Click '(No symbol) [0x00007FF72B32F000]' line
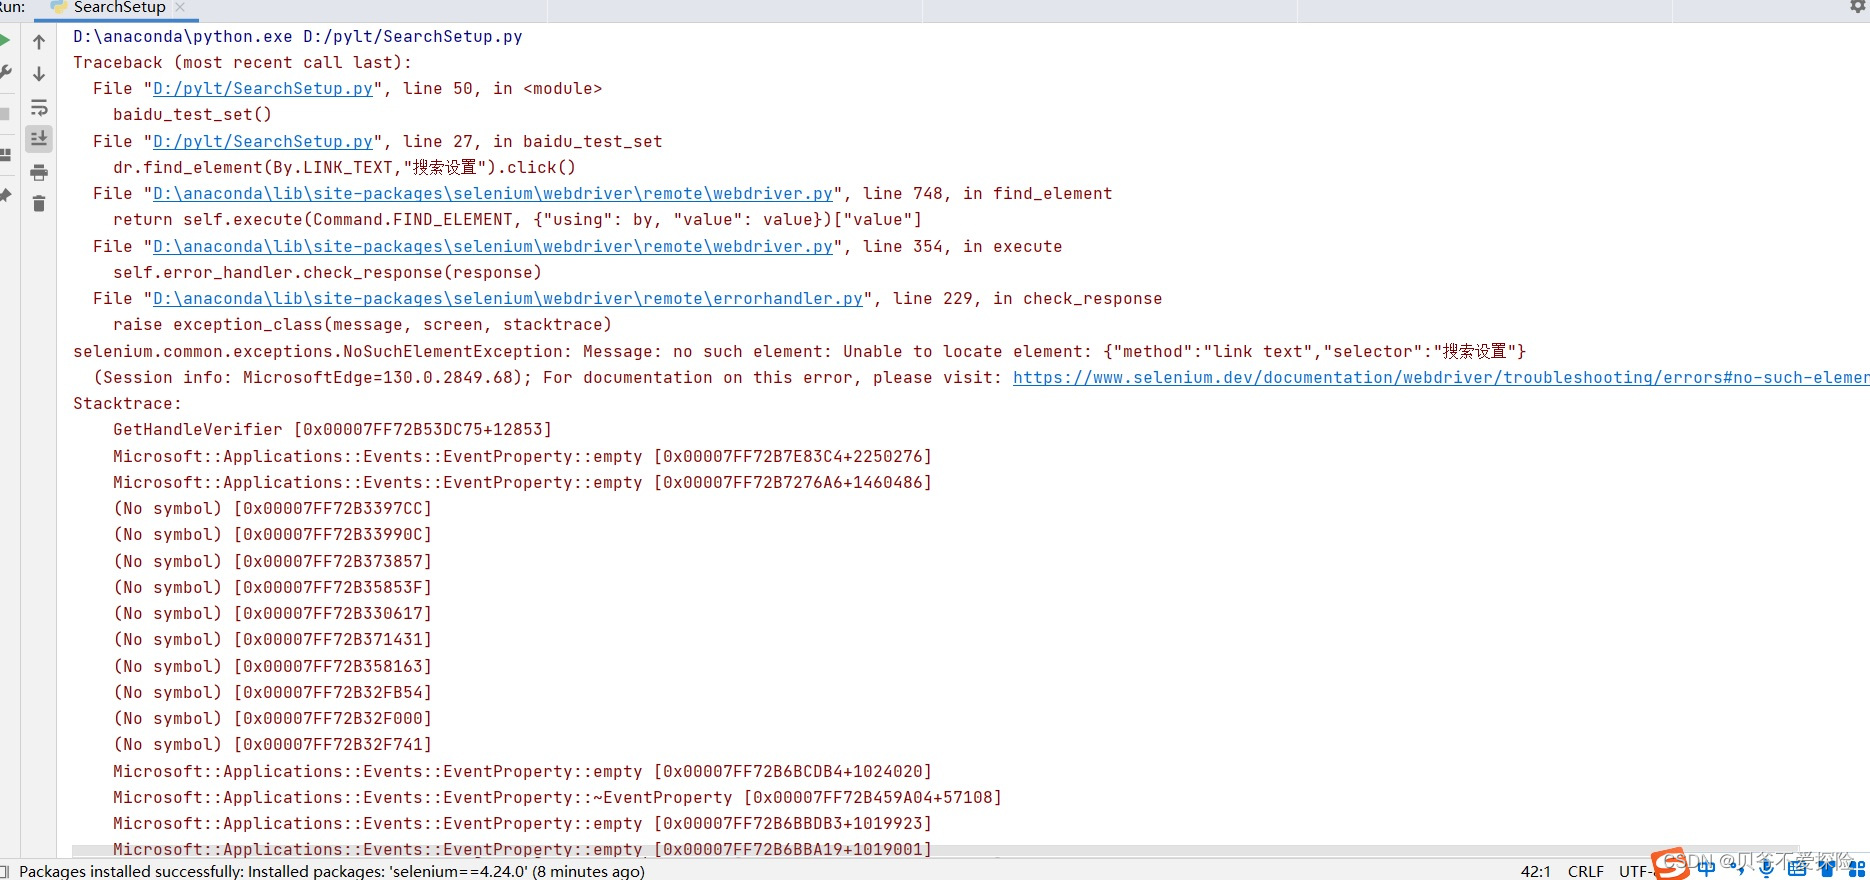The image size is (1870, 880). [272, 719]
